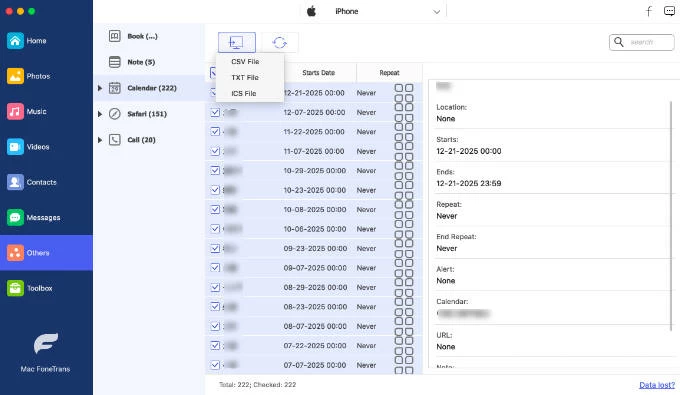Image resolution: width=680 pixels, height=395 pixels.
Task: Click the Call (20) phone icon
Action: click(114, 140)
